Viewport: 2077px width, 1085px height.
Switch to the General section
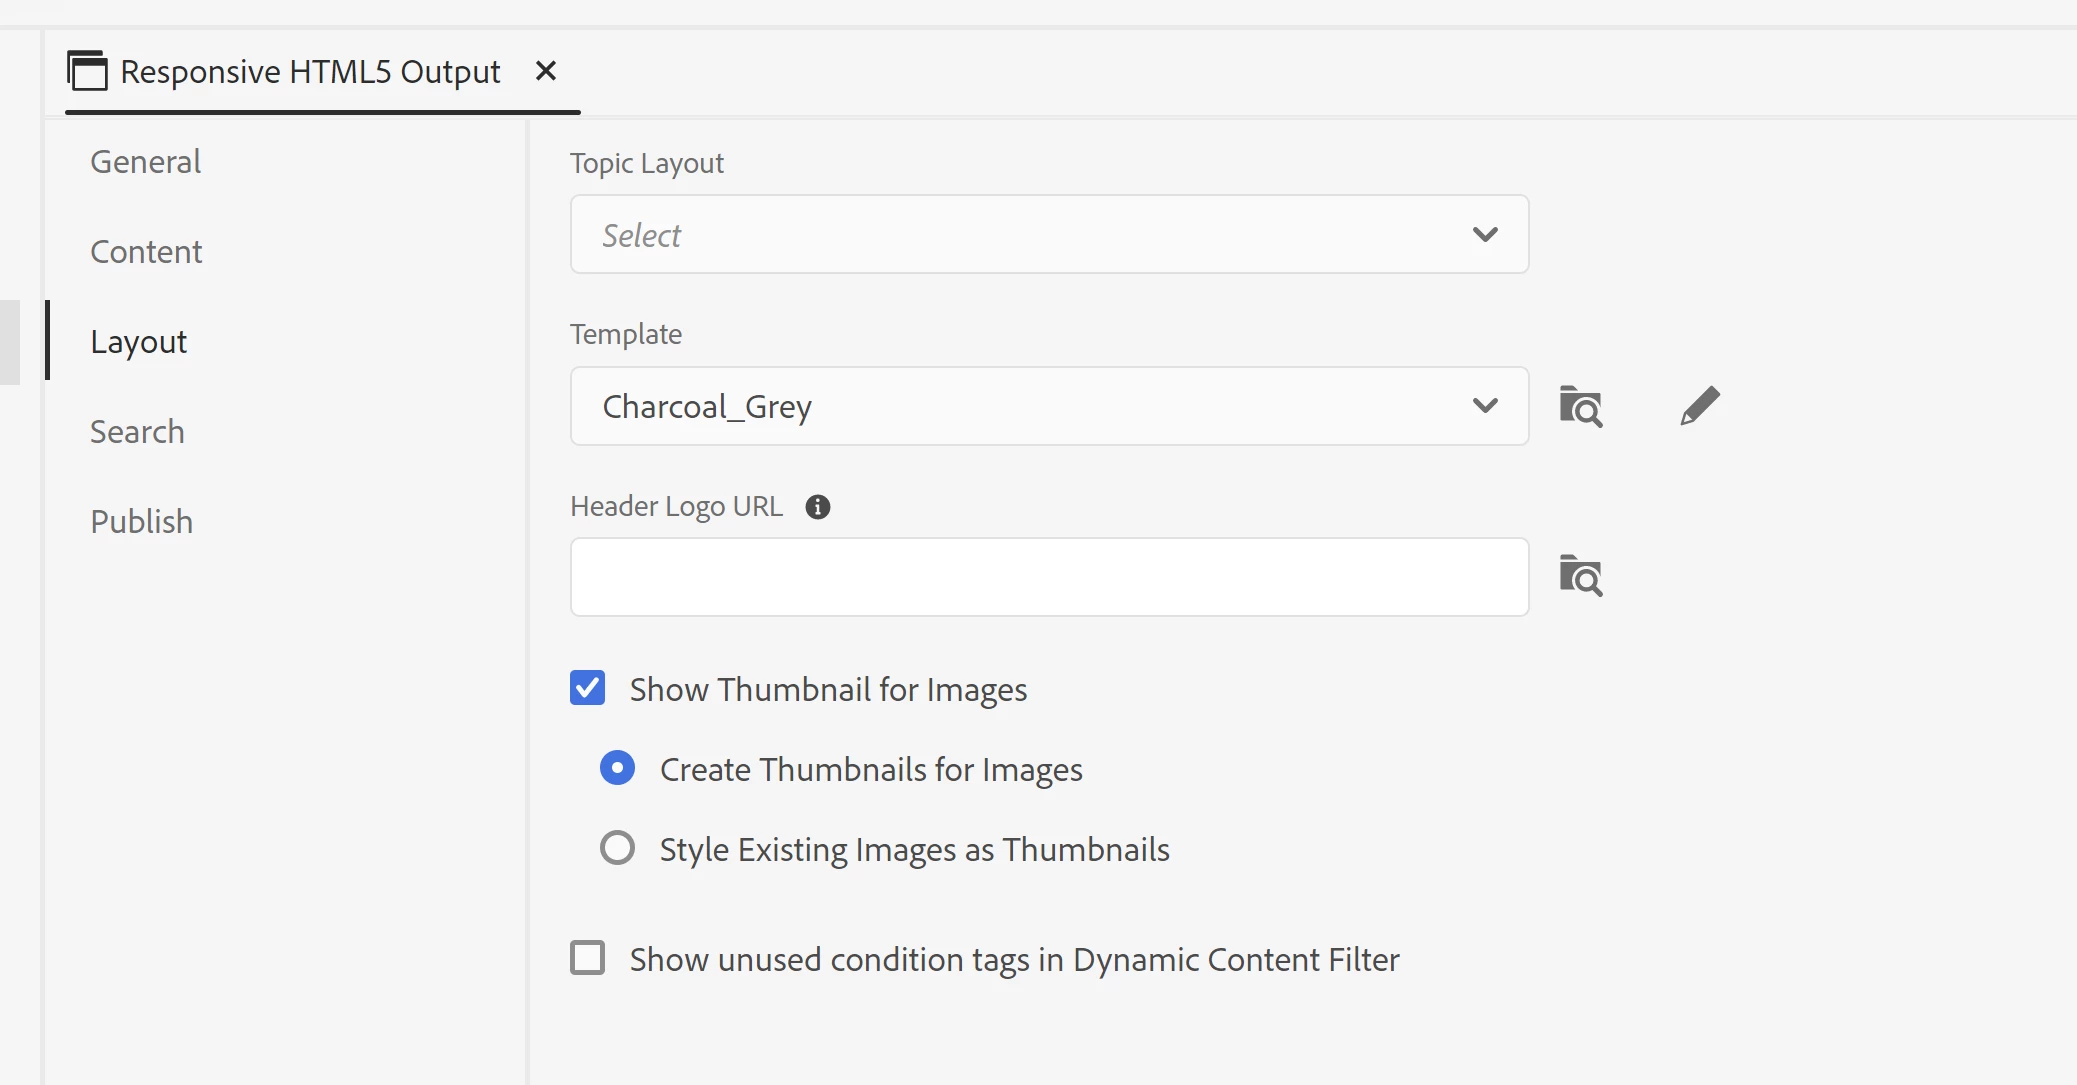click(x=145, y=162)
